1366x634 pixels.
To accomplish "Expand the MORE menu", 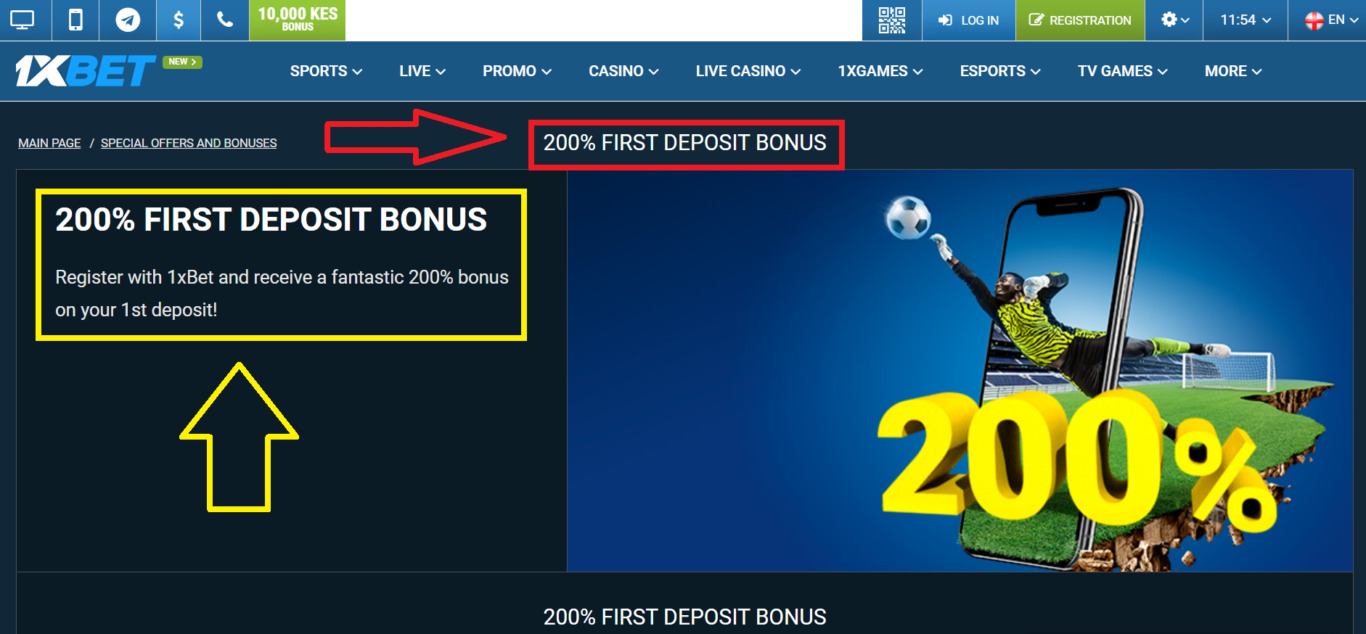I will (1233, 71).
